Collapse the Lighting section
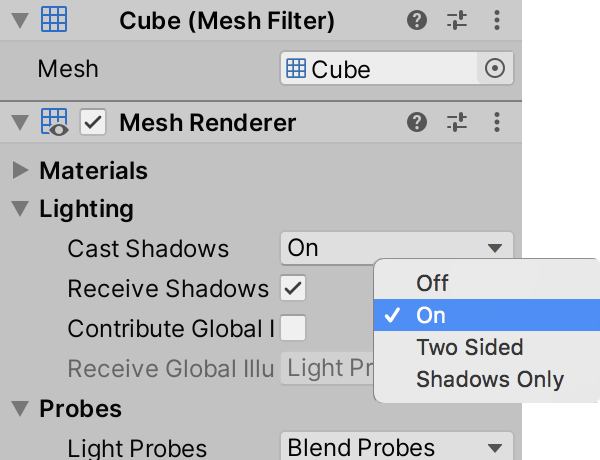 tap(20, 210)
